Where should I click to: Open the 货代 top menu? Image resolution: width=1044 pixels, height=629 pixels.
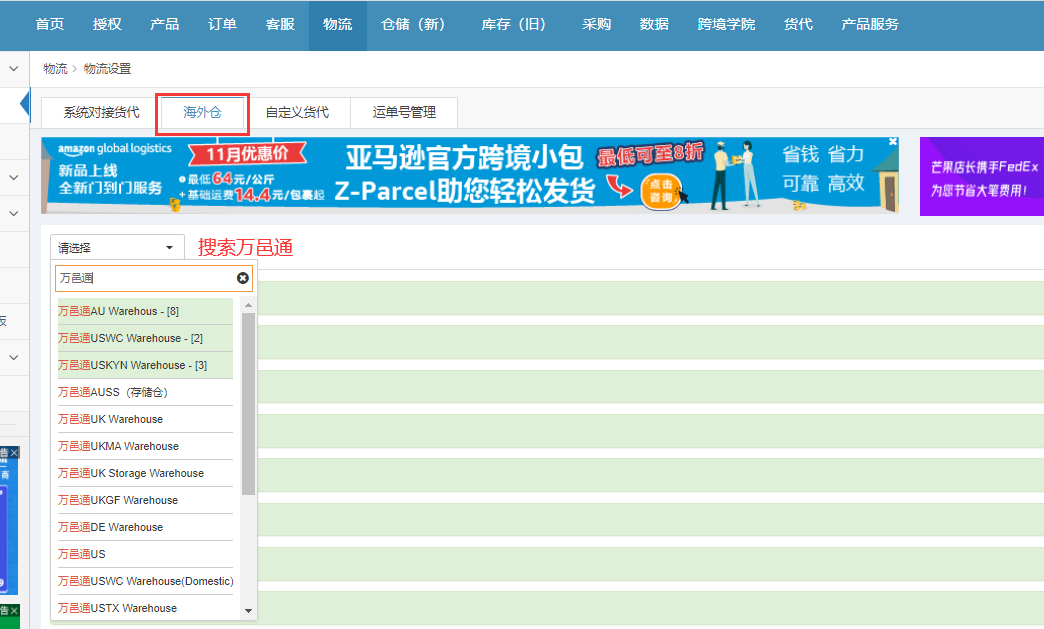[798, 25]
